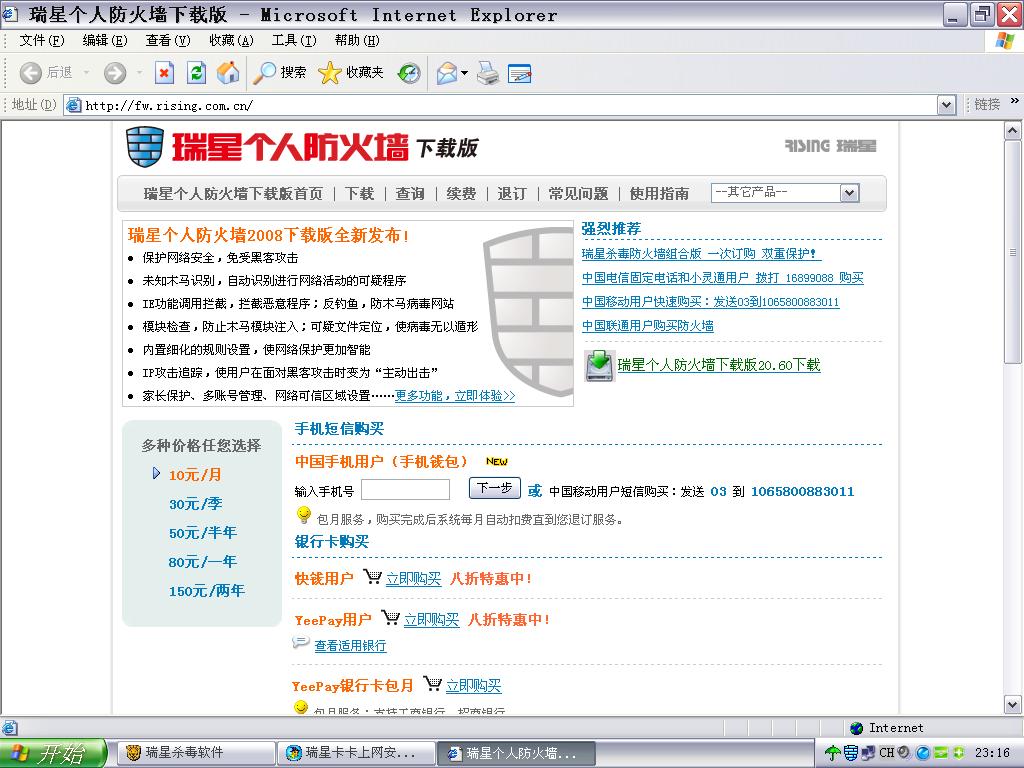Open 中国移动用户快速购买 link
The image size is (1024, 768).
[711, 302]
